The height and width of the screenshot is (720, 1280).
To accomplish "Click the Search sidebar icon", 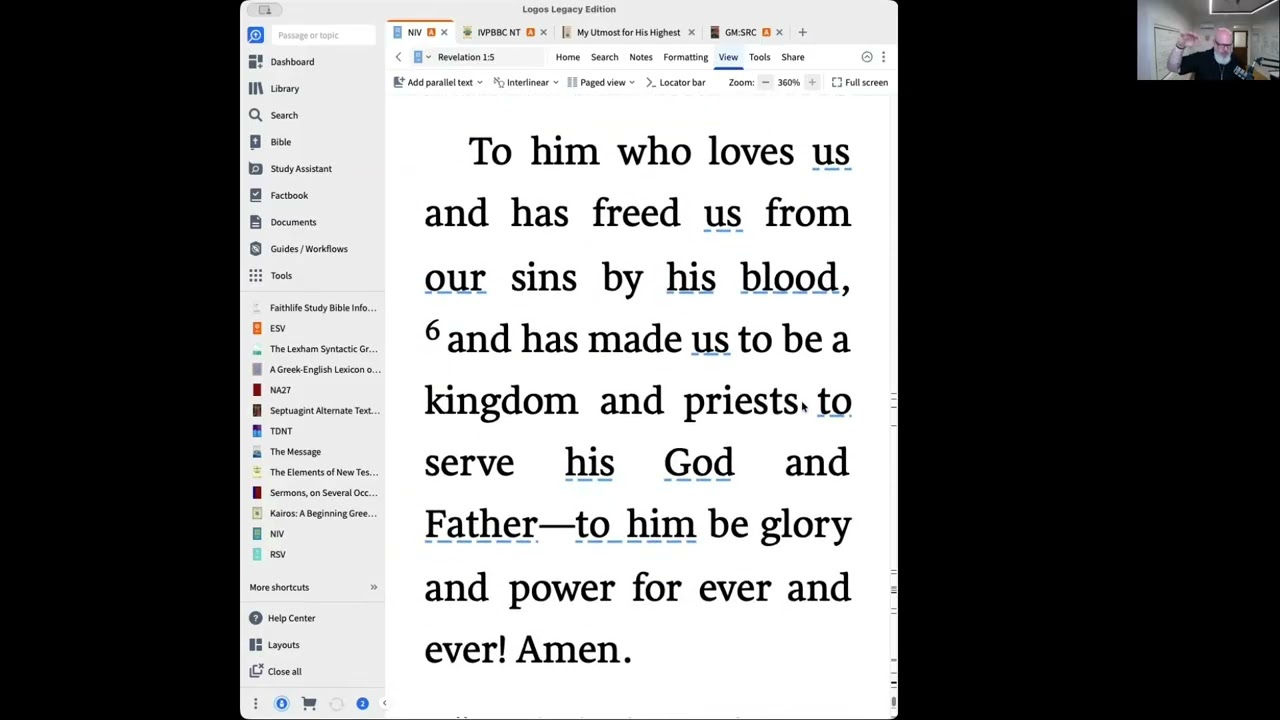I will coord(256,115).
